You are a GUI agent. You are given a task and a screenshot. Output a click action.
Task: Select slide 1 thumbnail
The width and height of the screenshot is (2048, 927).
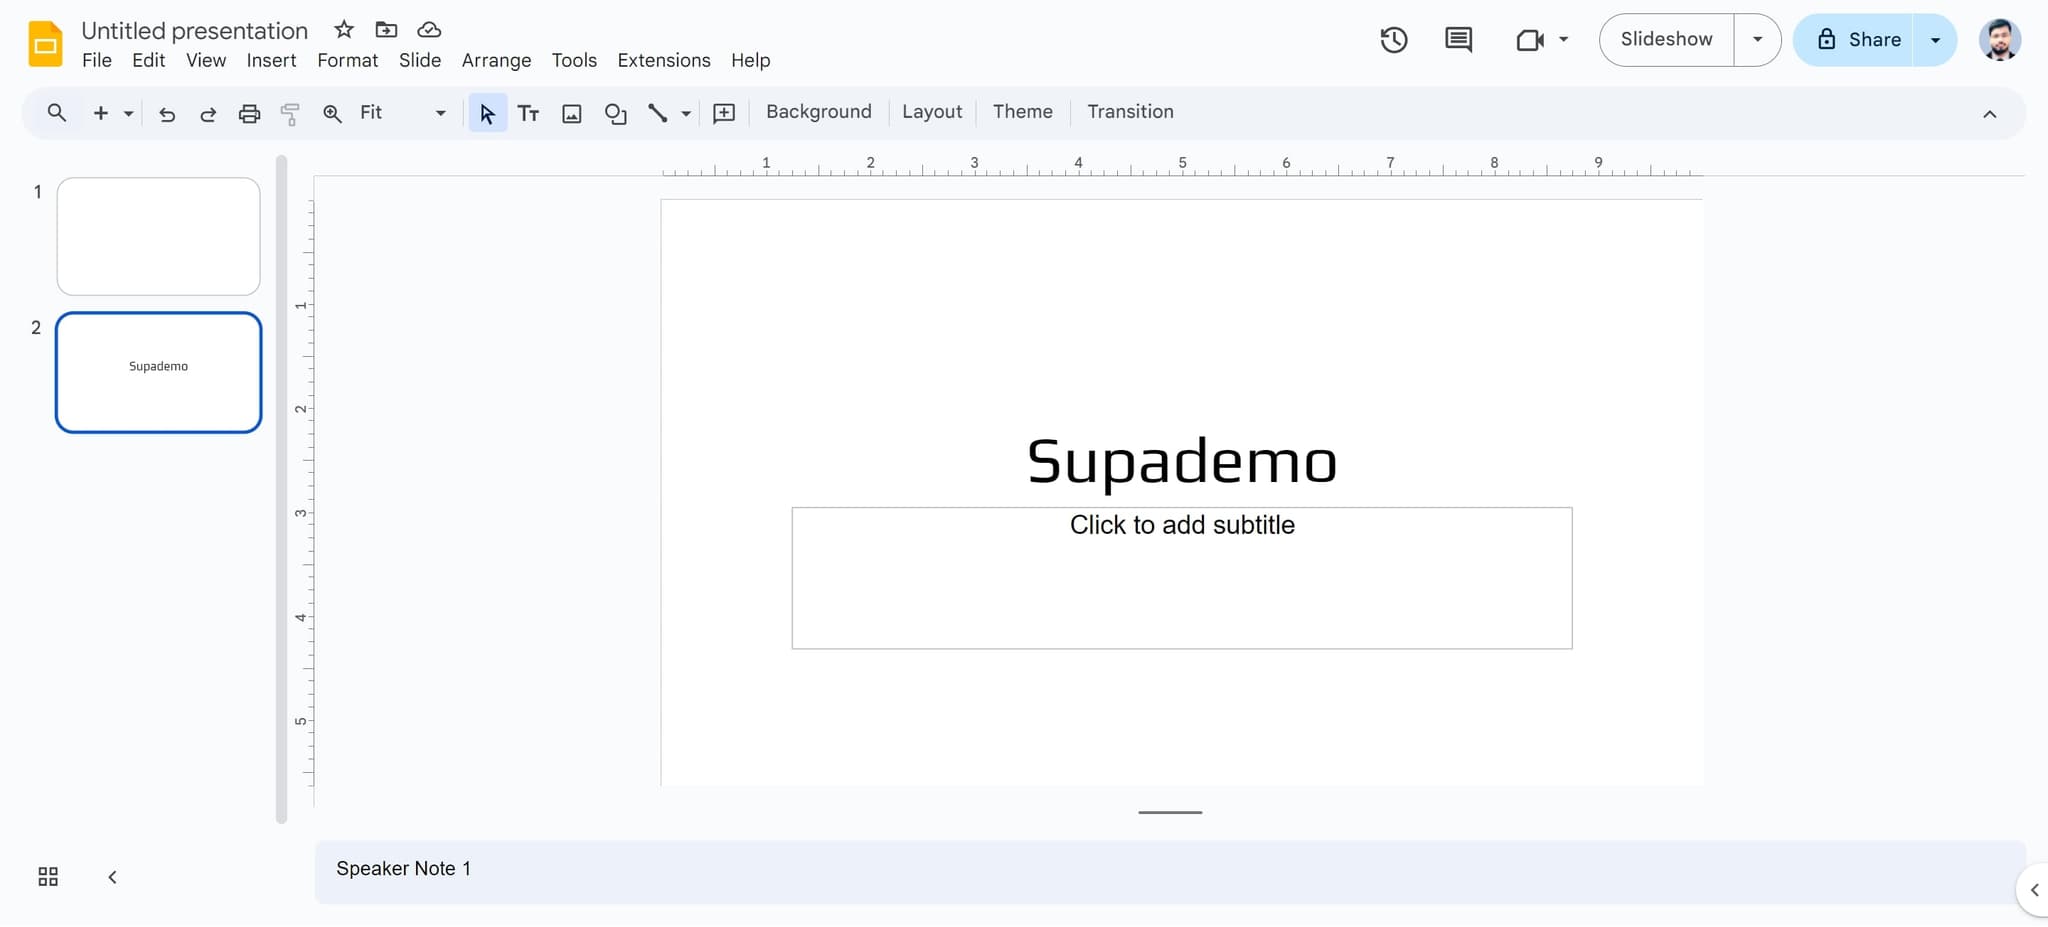tap(158, 236)
